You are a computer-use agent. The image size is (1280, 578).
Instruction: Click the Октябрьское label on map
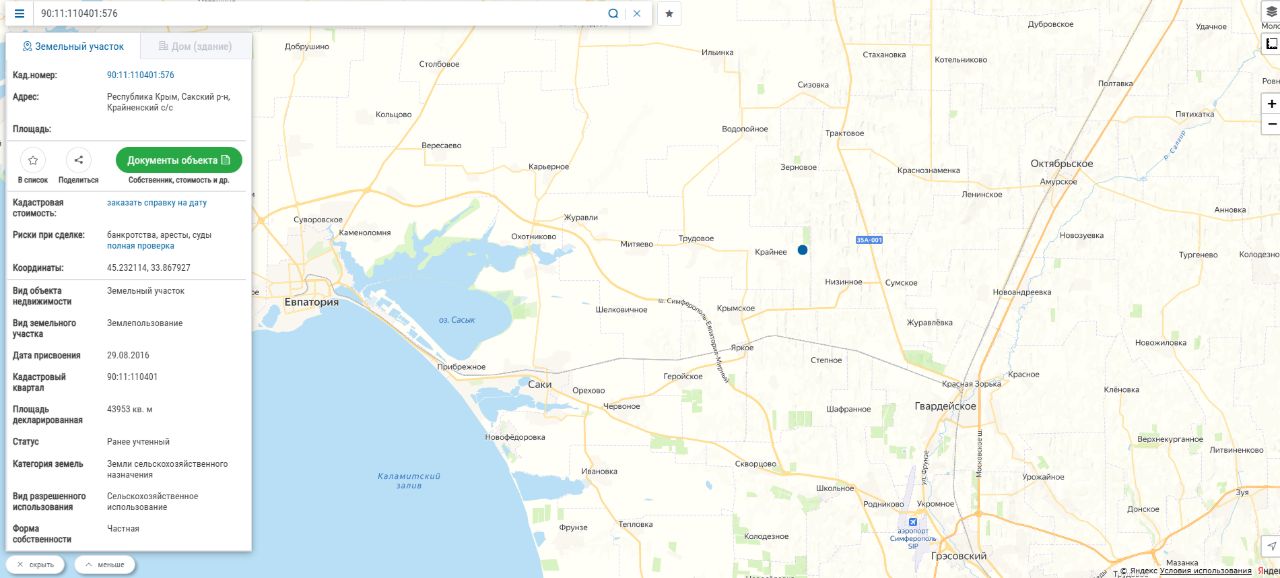coord(1061,163)
